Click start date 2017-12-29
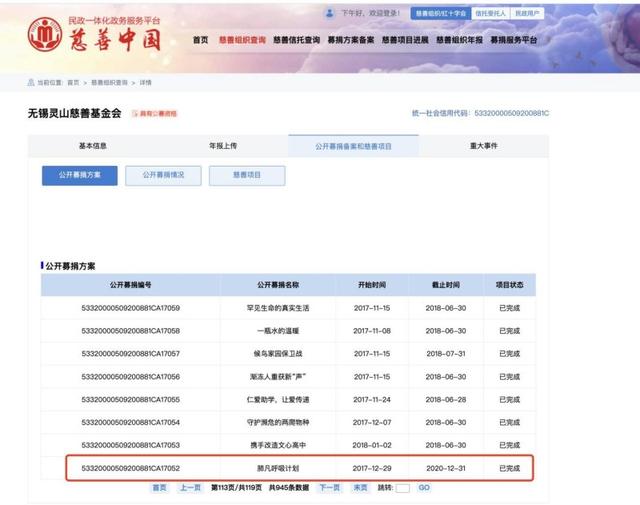Image resolution: width=640 pixels, height=505 pixels. pos(372,468)
